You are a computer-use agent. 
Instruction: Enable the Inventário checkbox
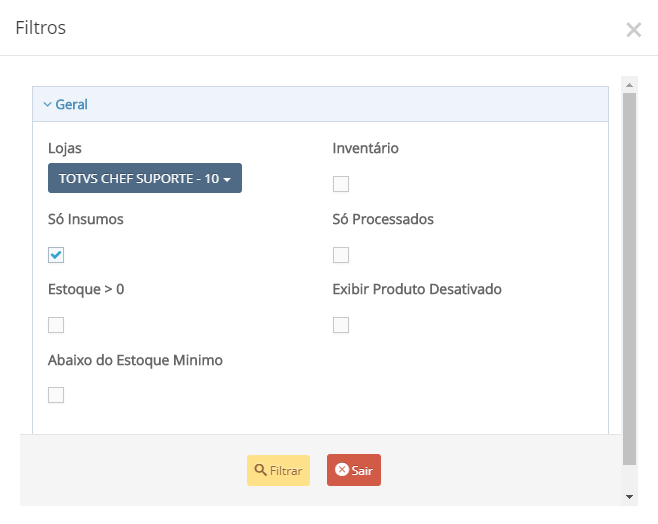coord(341,184)
